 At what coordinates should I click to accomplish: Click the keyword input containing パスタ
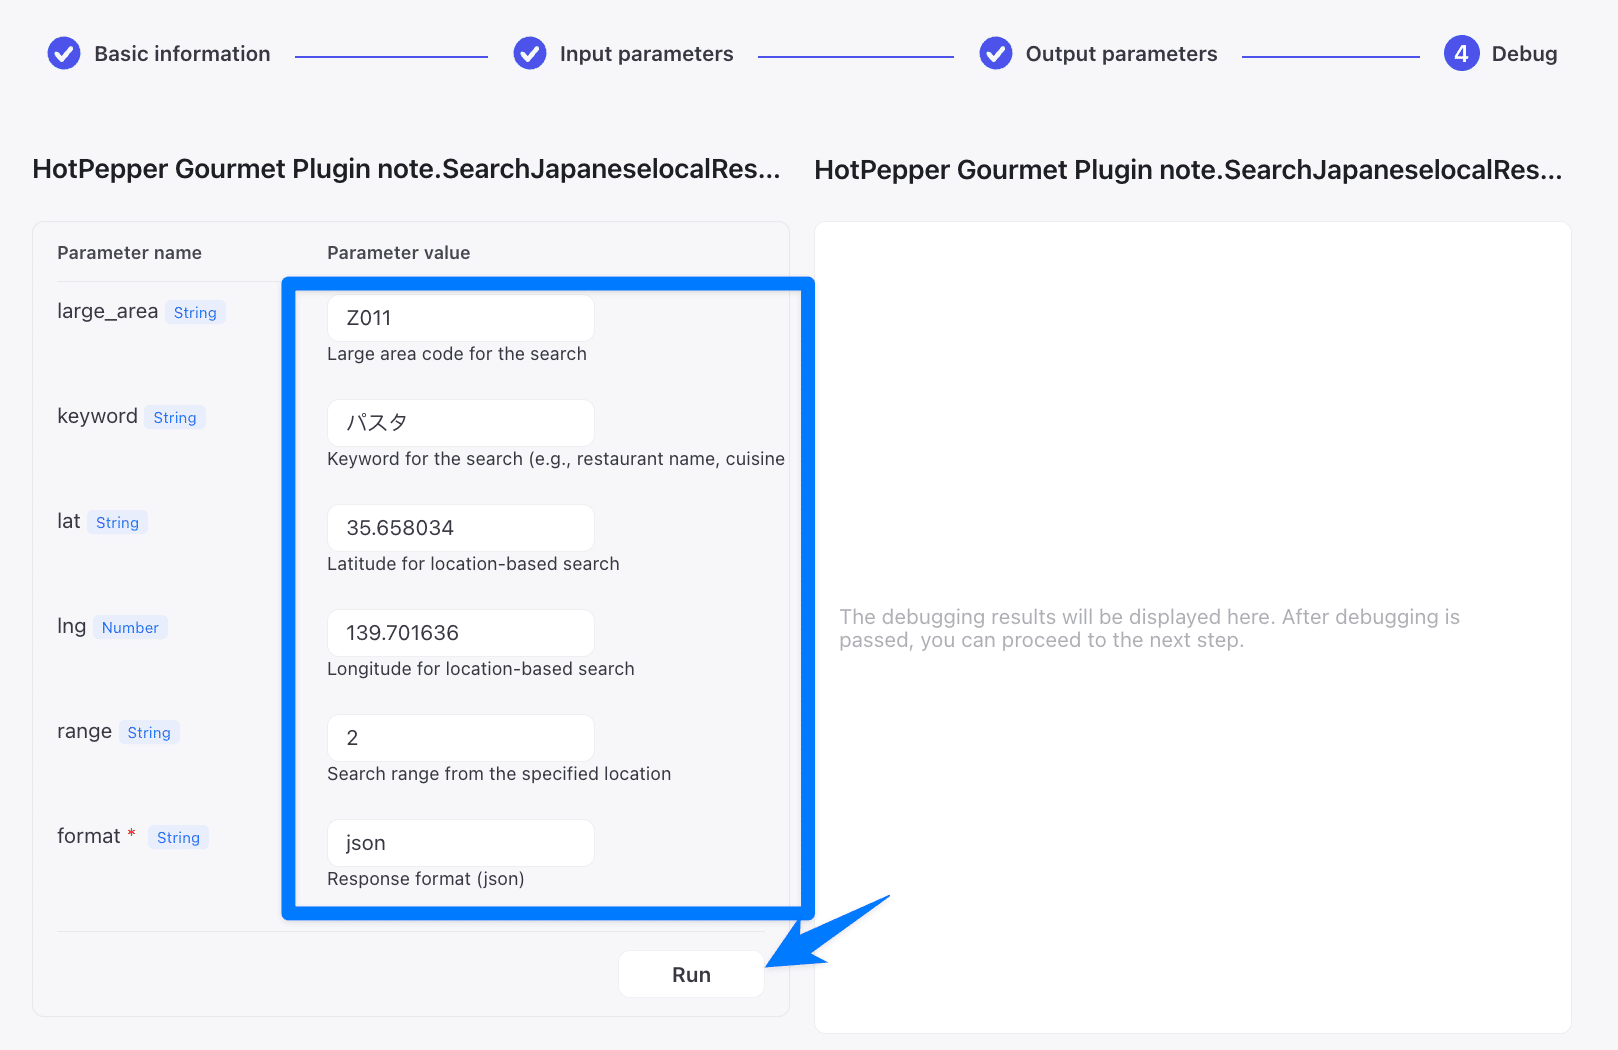(x=460, y=423)
